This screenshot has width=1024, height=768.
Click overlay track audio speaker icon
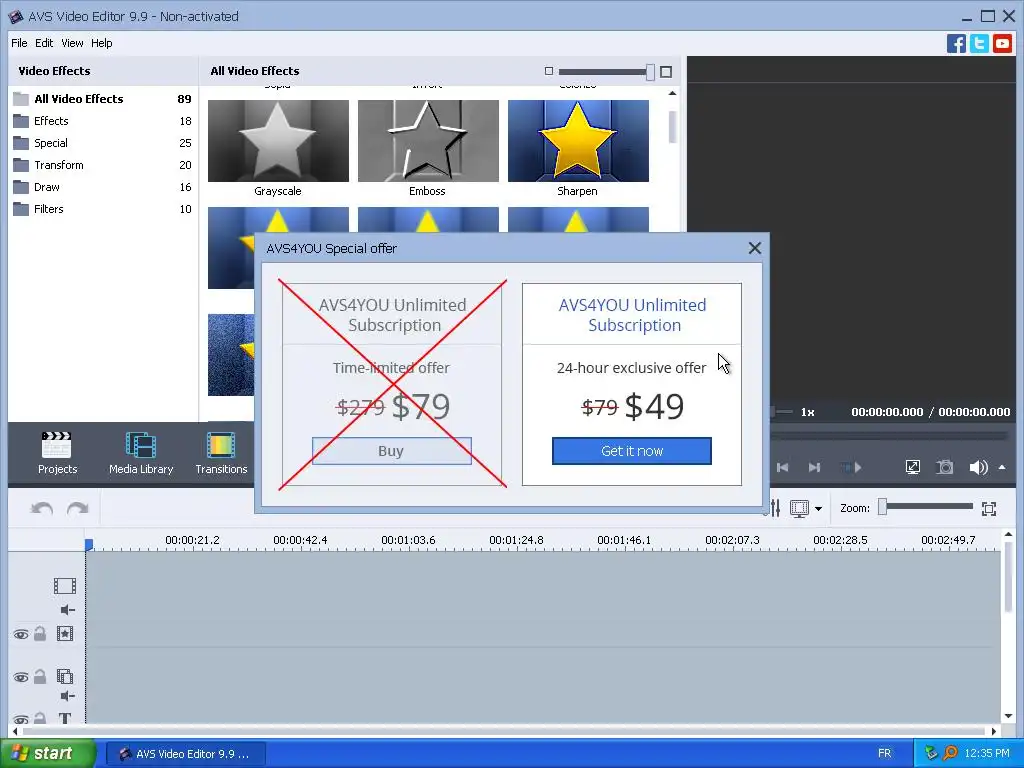tap(67, 696)
